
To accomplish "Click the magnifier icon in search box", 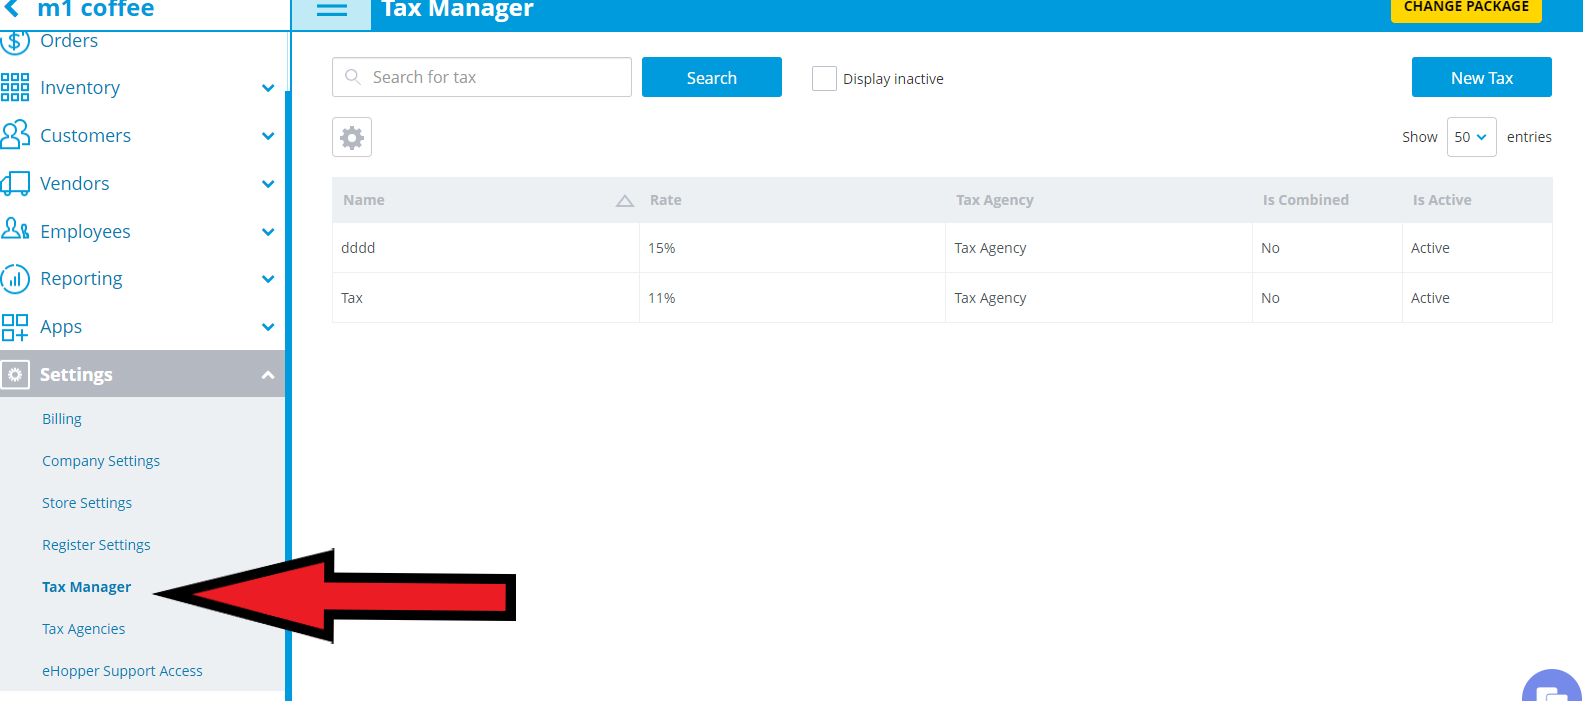I will pyautogui.click(x=352, y=77).
